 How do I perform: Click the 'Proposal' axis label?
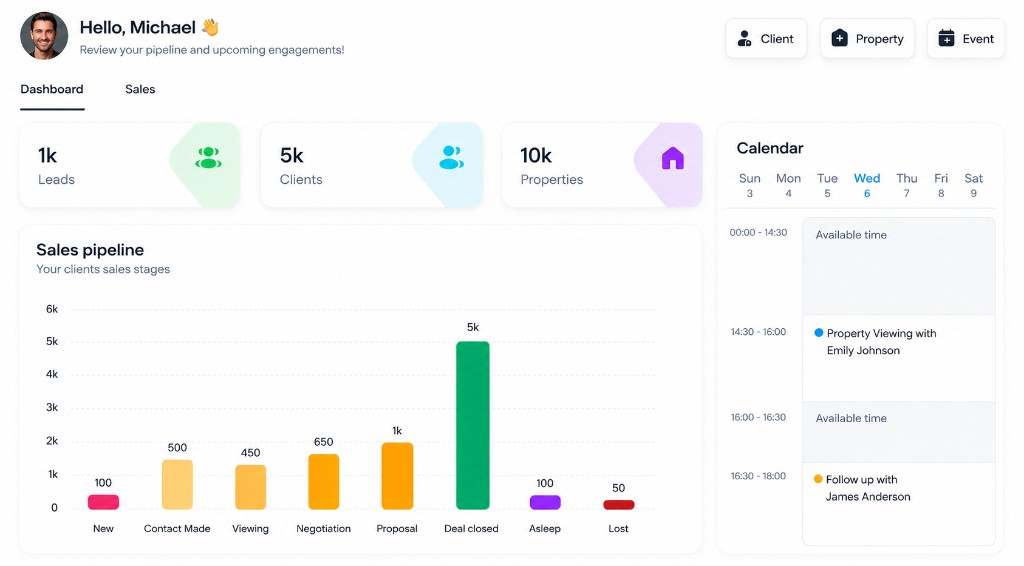pyautogui.click(x=397, y=529)
